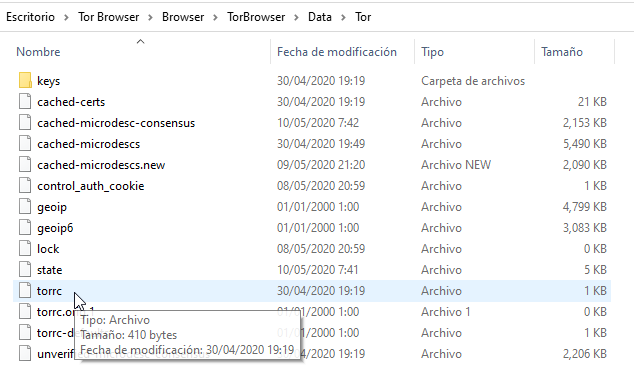This screenshot has width=634, height=376.
Task: Select the cached-certs file name
Action: coord(71,102)
